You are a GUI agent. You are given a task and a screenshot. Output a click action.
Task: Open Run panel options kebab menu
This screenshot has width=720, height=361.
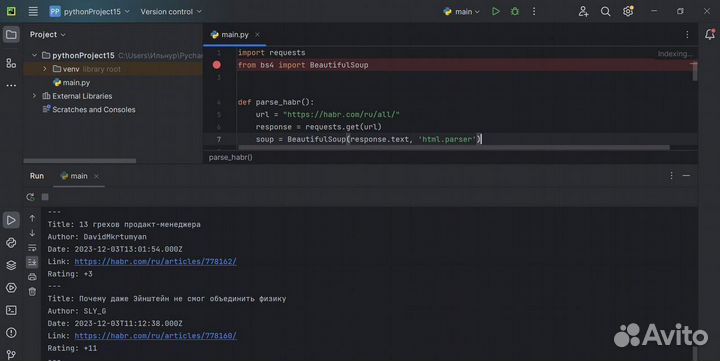tap(671, 175)
